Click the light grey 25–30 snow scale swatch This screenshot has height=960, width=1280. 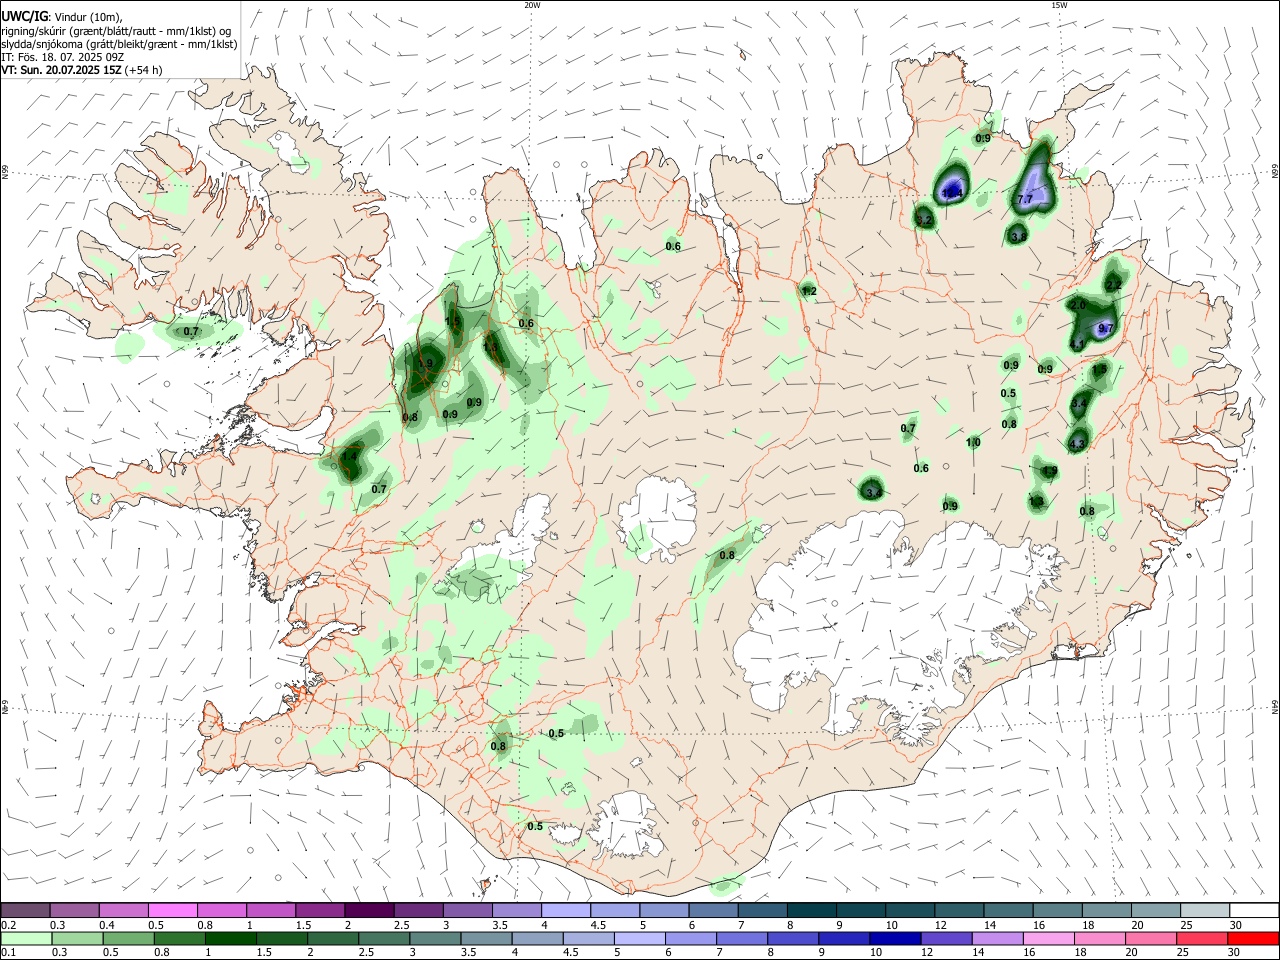click(1205, 910)
